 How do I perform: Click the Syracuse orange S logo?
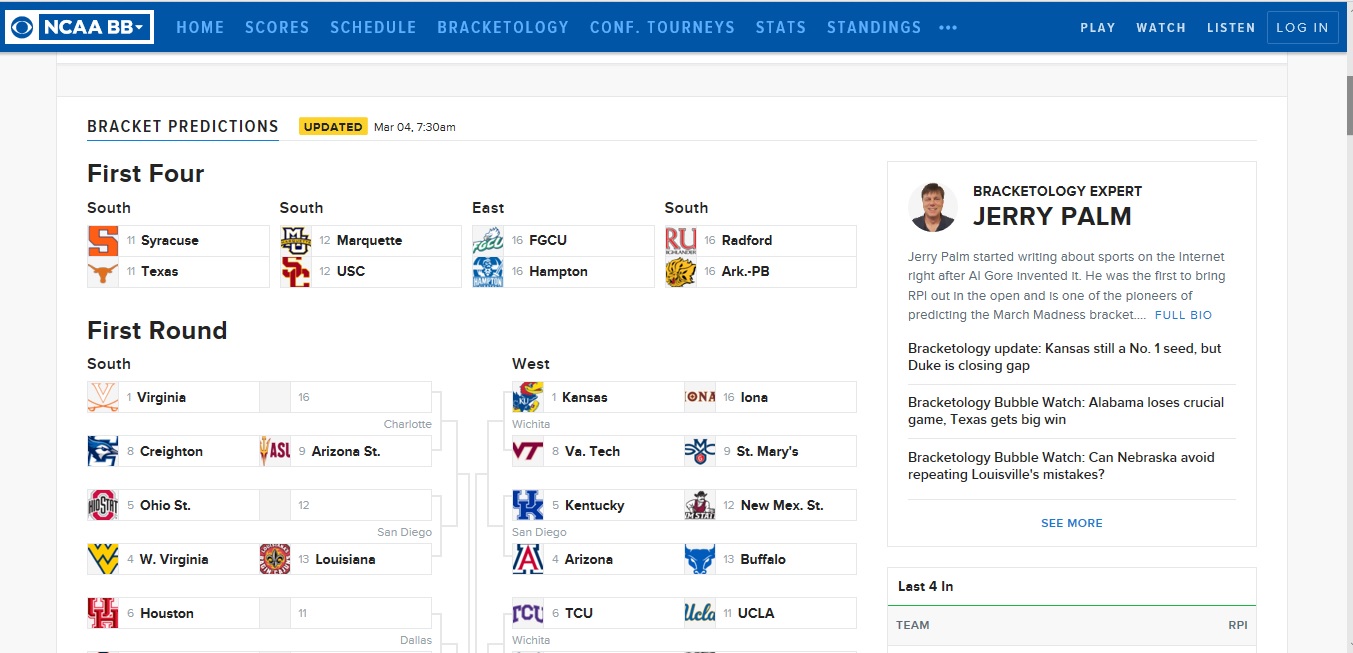103,240
